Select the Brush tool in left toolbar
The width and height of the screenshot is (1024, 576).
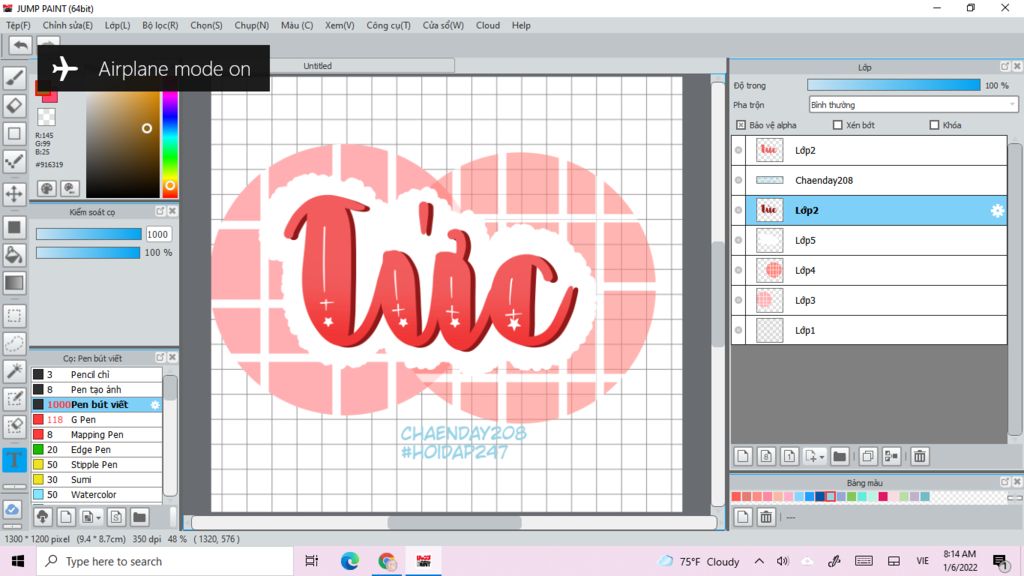(x=14, y=77)
